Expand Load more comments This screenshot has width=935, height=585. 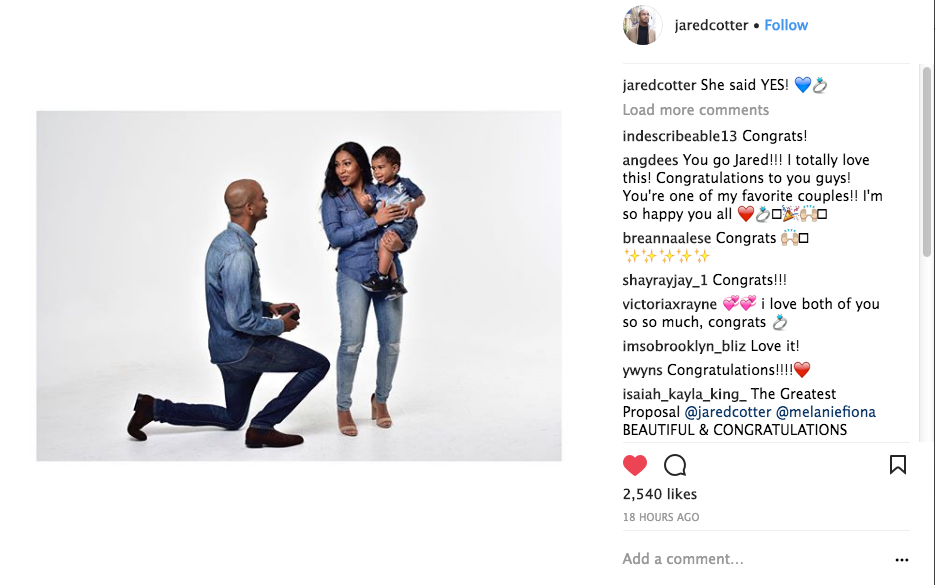[x=695, y=110]
